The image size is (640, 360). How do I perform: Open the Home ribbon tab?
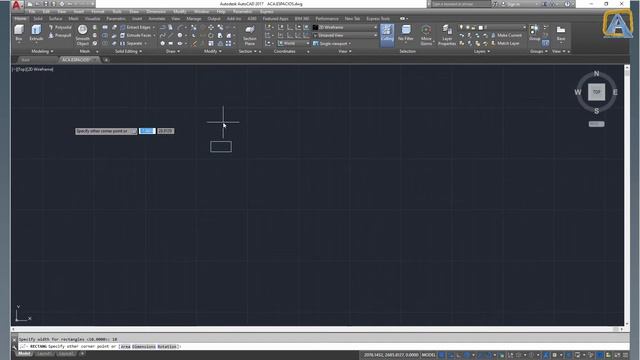coord(20,19)
